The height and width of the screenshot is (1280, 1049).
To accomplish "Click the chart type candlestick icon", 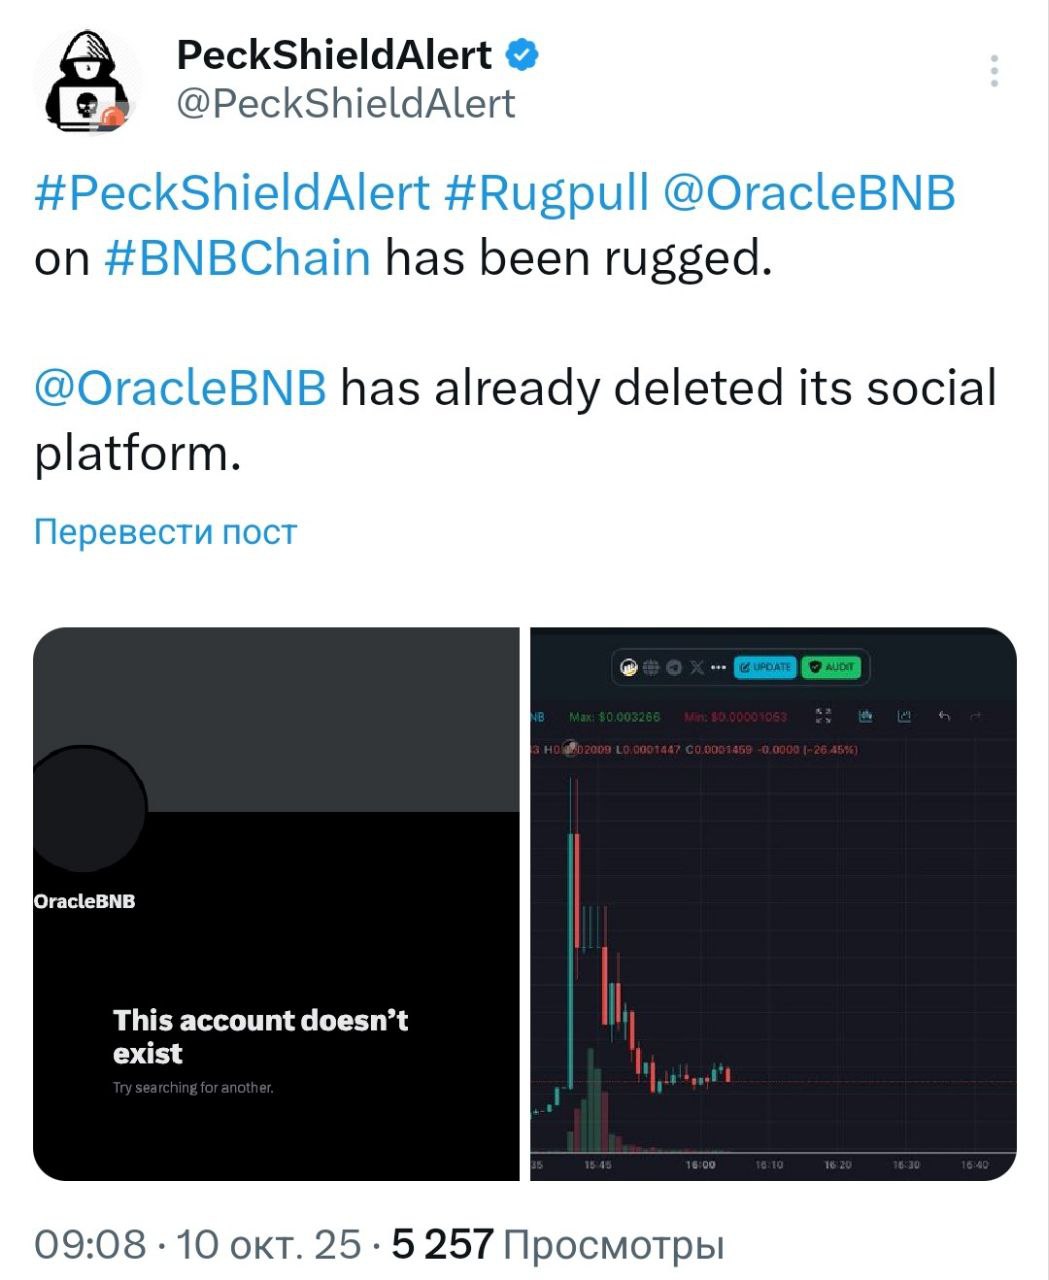I will [x=866, y=716].
